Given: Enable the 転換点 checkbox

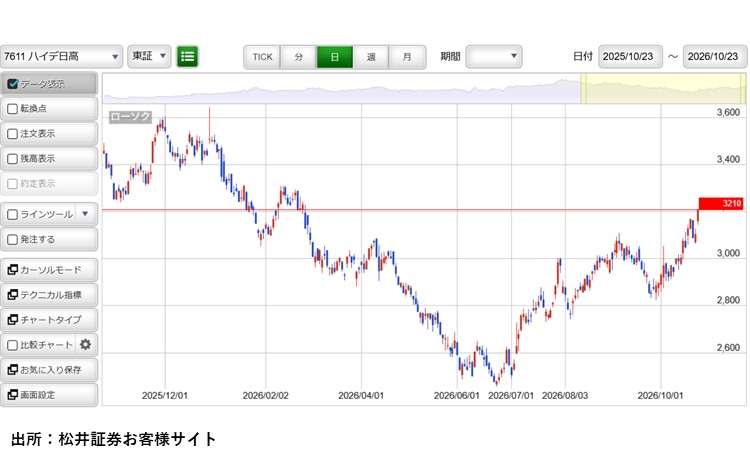Looking at the screenshot, I should 13,109.
